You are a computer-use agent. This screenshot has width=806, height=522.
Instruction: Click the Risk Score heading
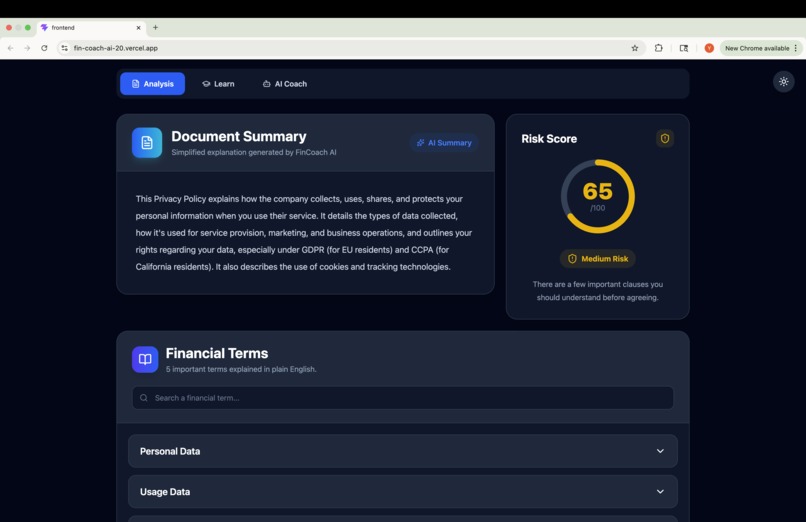click(549, 139)
